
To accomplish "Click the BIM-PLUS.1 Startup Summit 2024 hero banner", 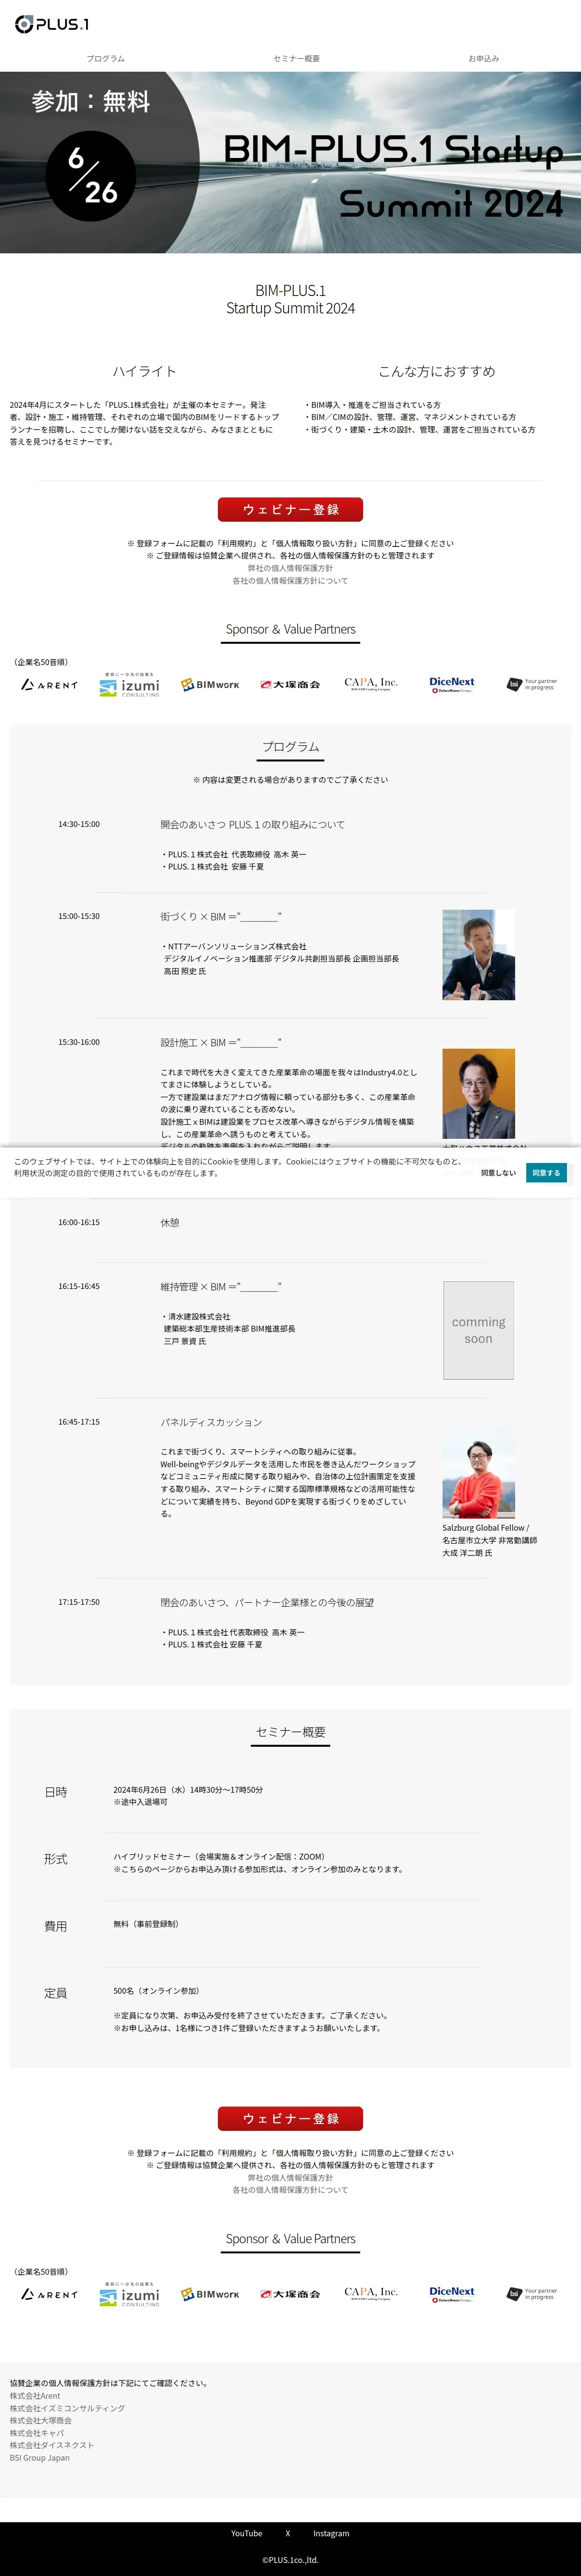I will [x=290, y=162].
